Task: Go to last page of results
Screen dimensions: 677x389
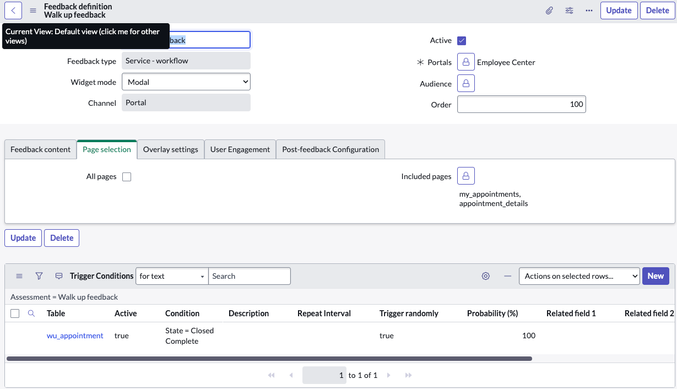Action: click(408, 375)
